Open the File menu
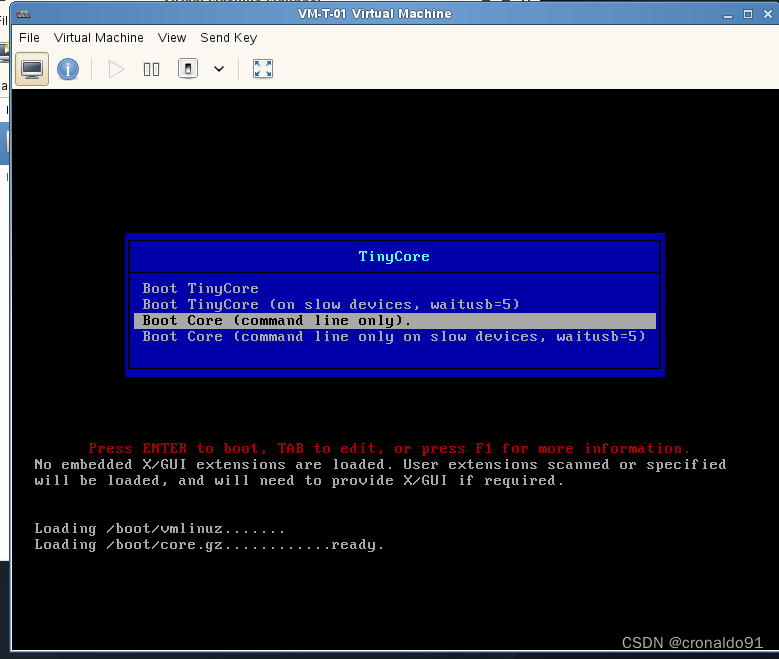The width and height of the screenshot is (779, 659). point(29,38)
